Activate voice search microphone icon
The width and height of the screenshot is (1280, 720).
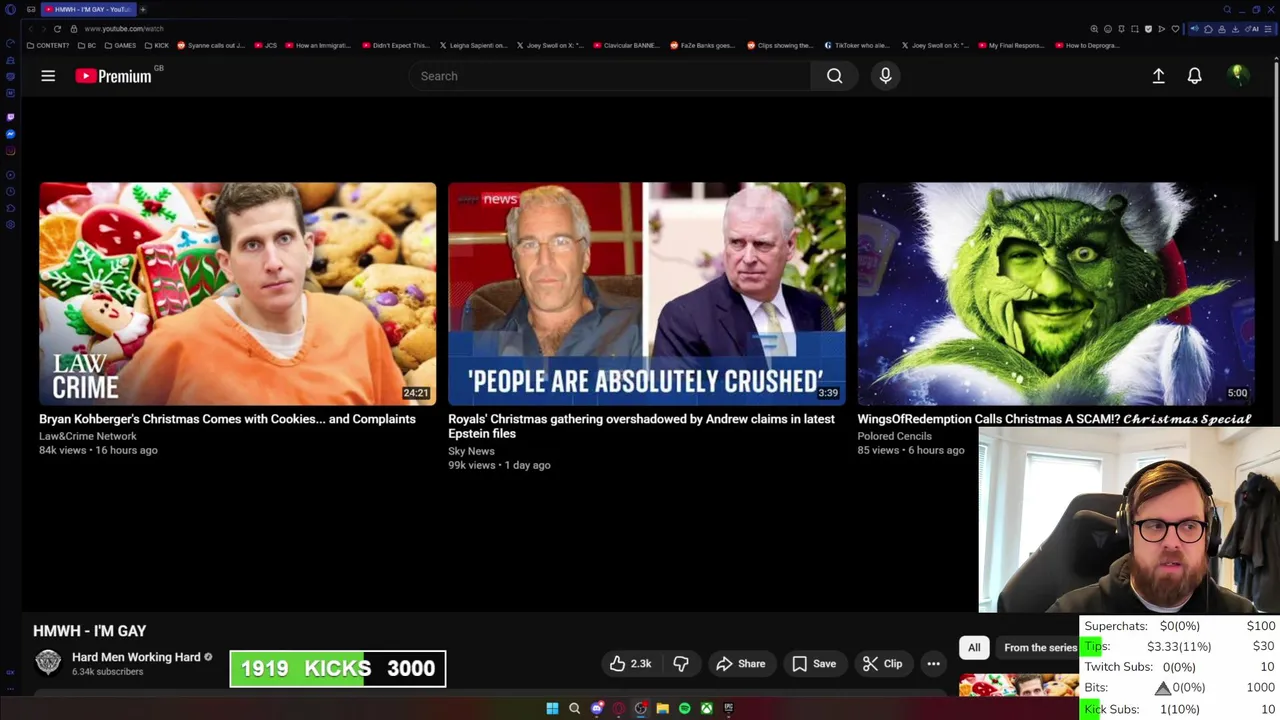coord(885,76)
